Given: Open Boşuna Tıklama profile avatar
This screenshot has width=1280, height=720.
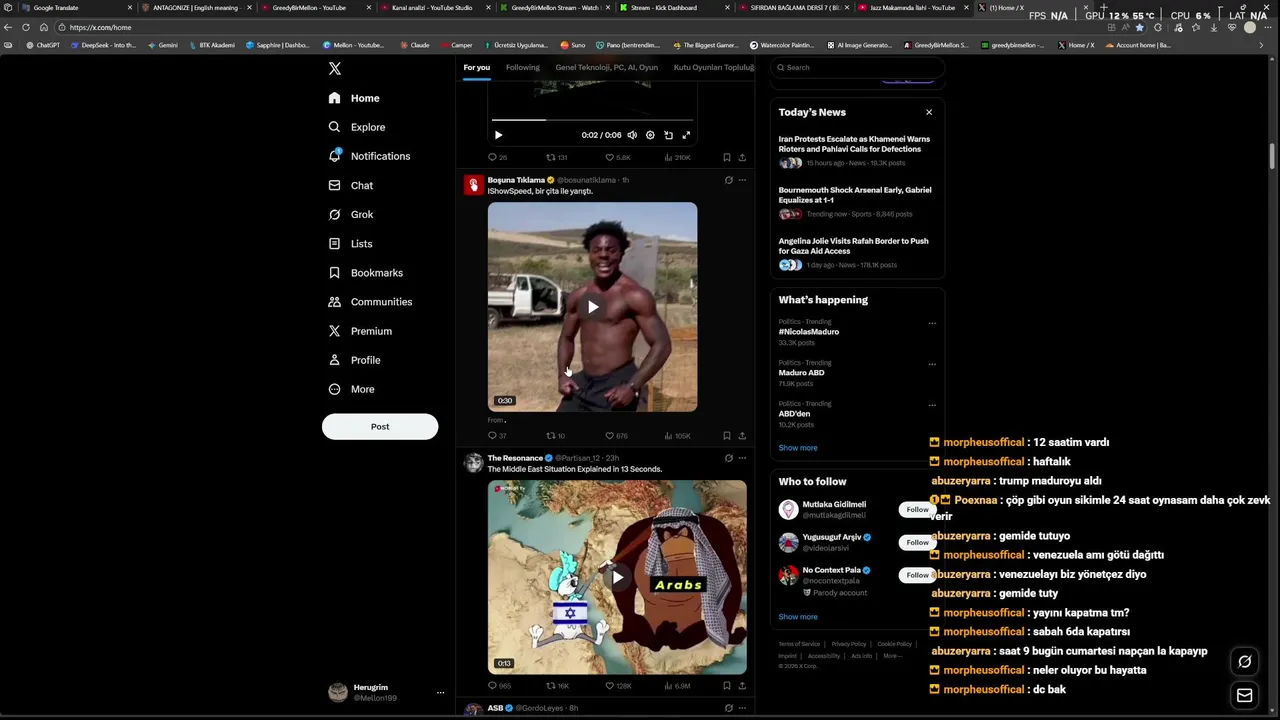Looking at the screenshot, I should tap(473, 185).
